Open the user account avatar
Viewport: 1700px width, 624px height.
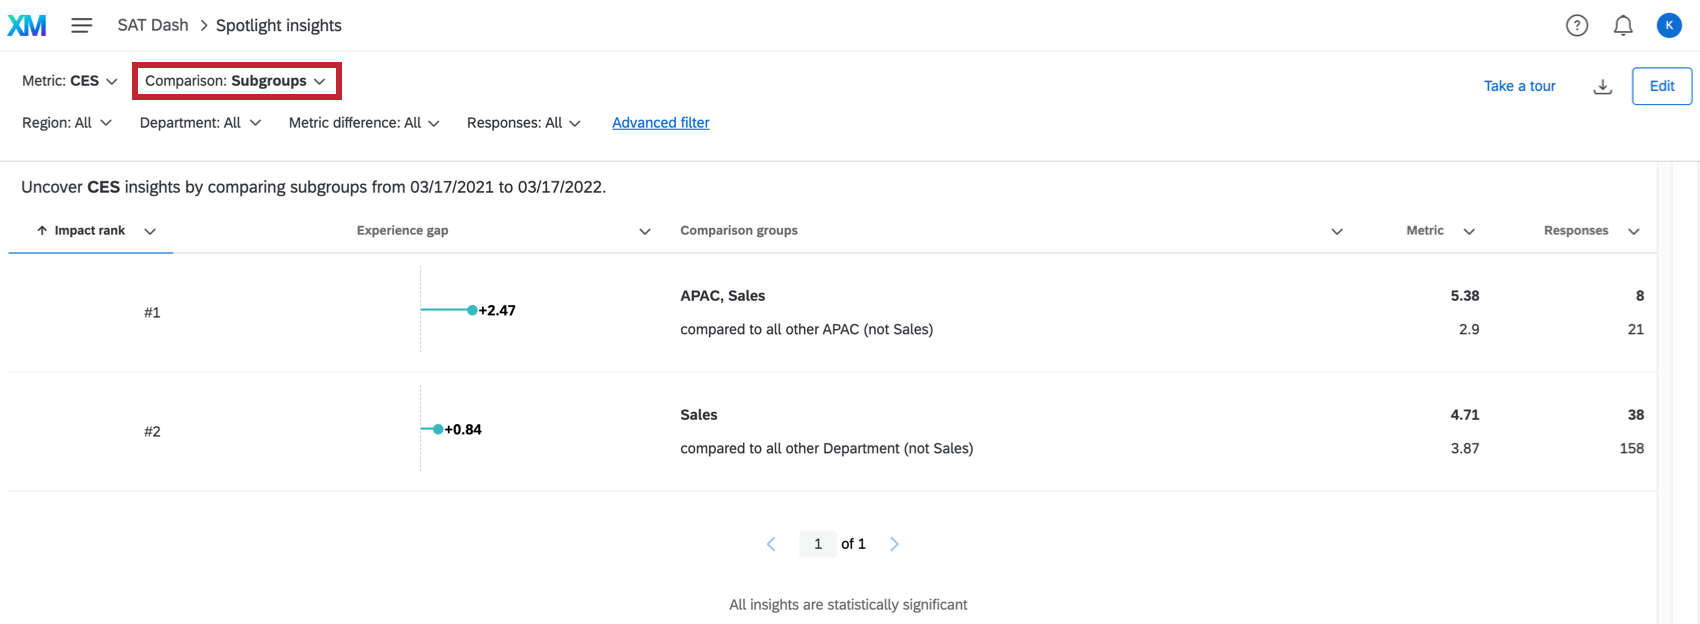coord(1669,26)
